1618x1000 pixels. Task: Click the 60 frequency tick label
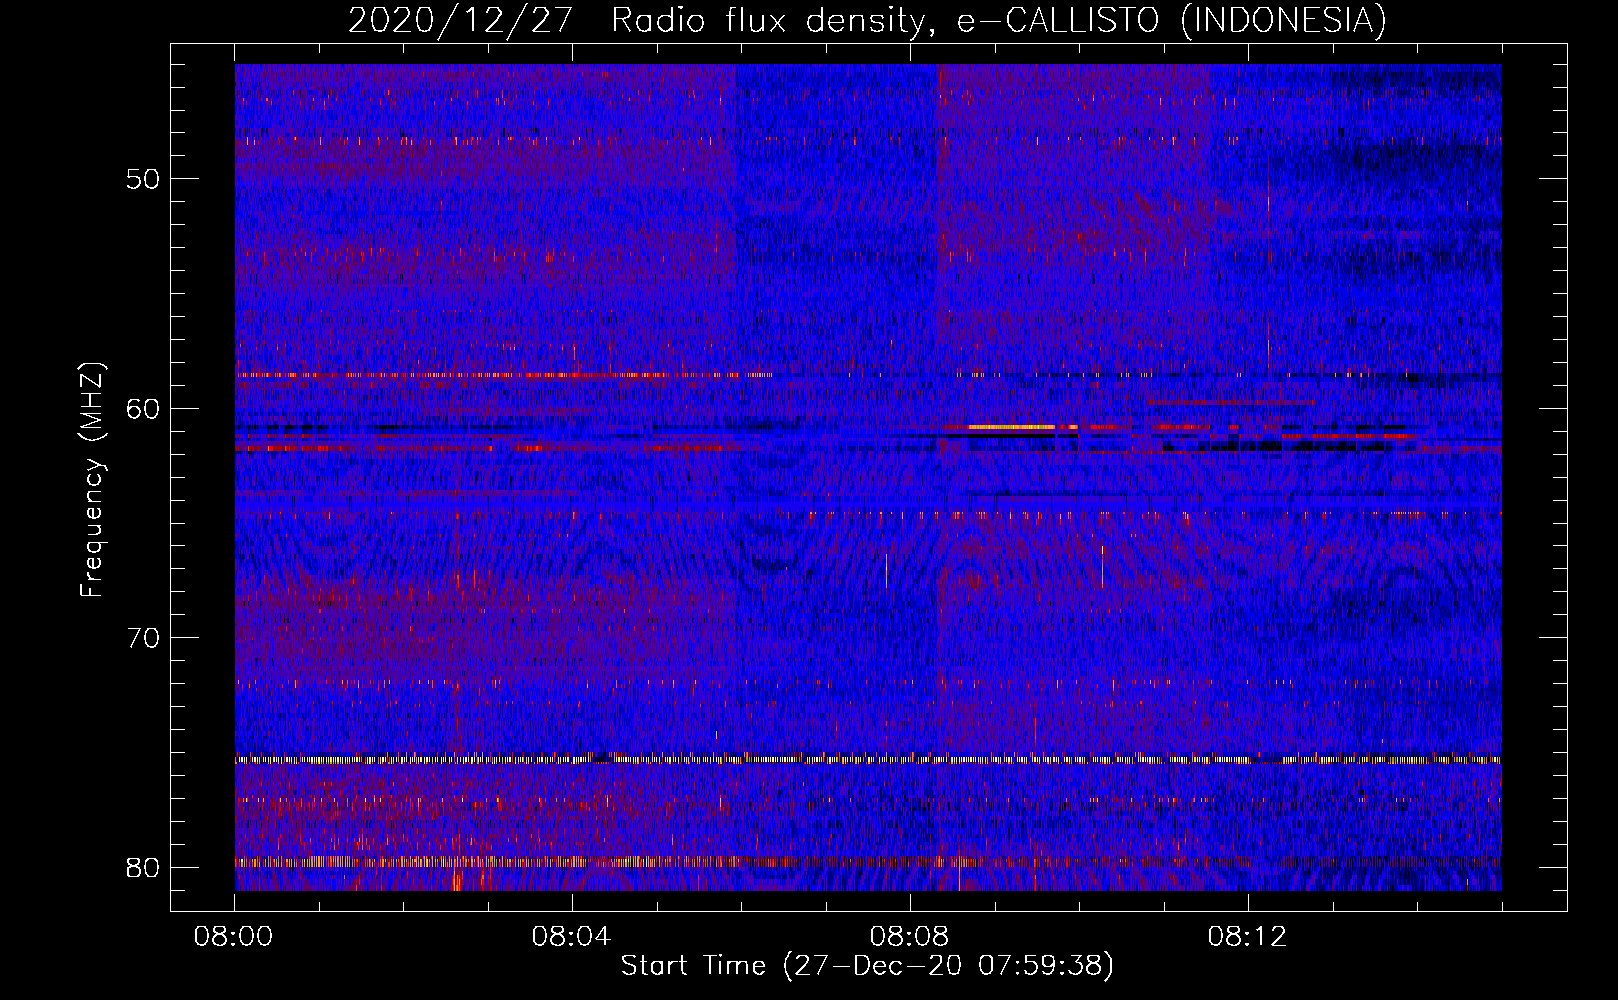143,408
